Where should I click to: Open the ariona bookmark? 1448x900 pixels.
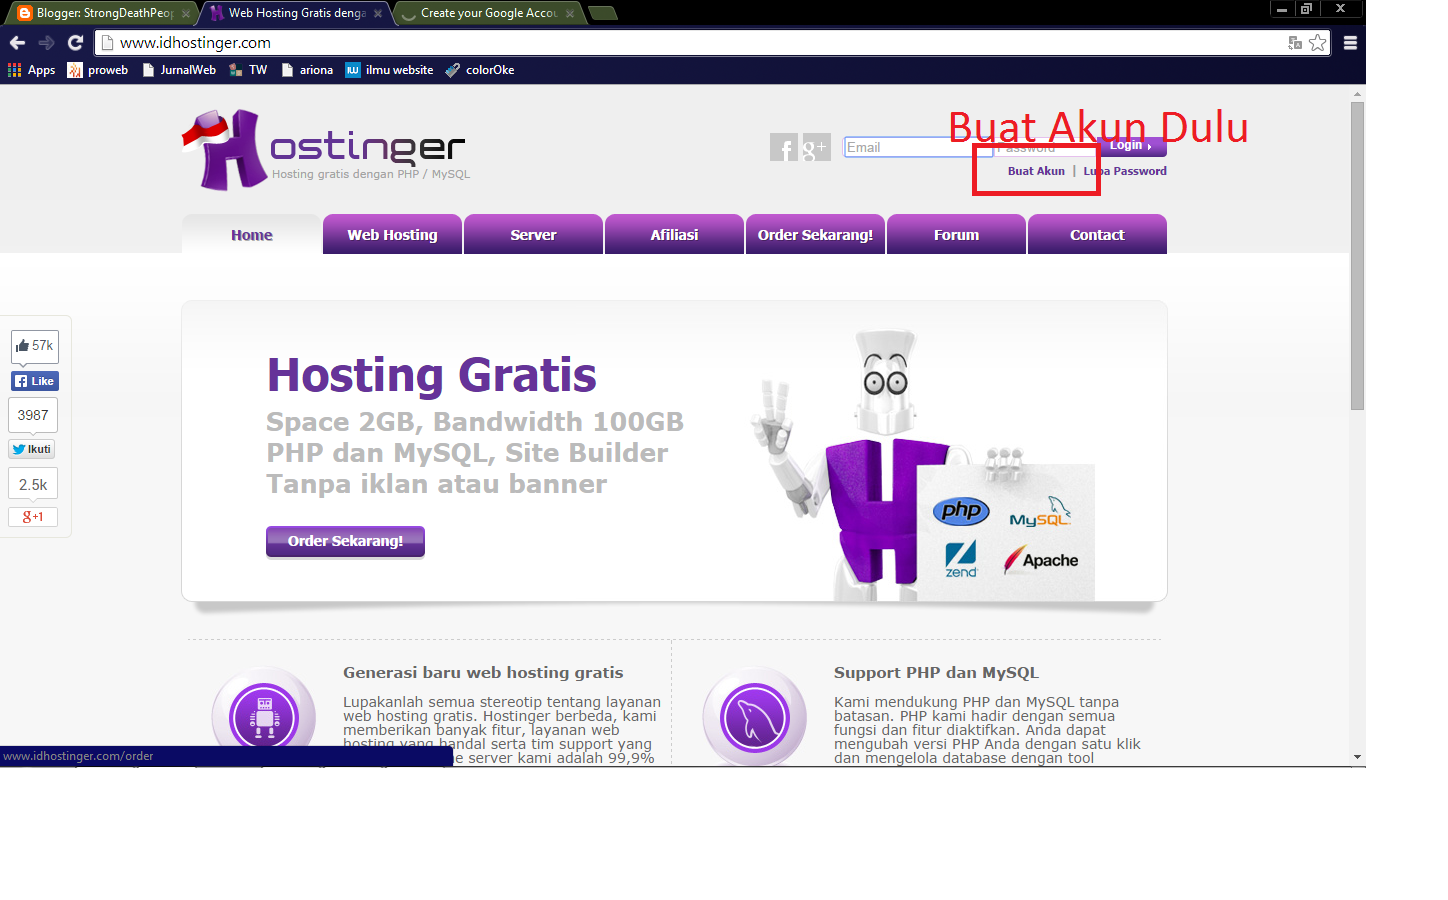tap(307, 70)
